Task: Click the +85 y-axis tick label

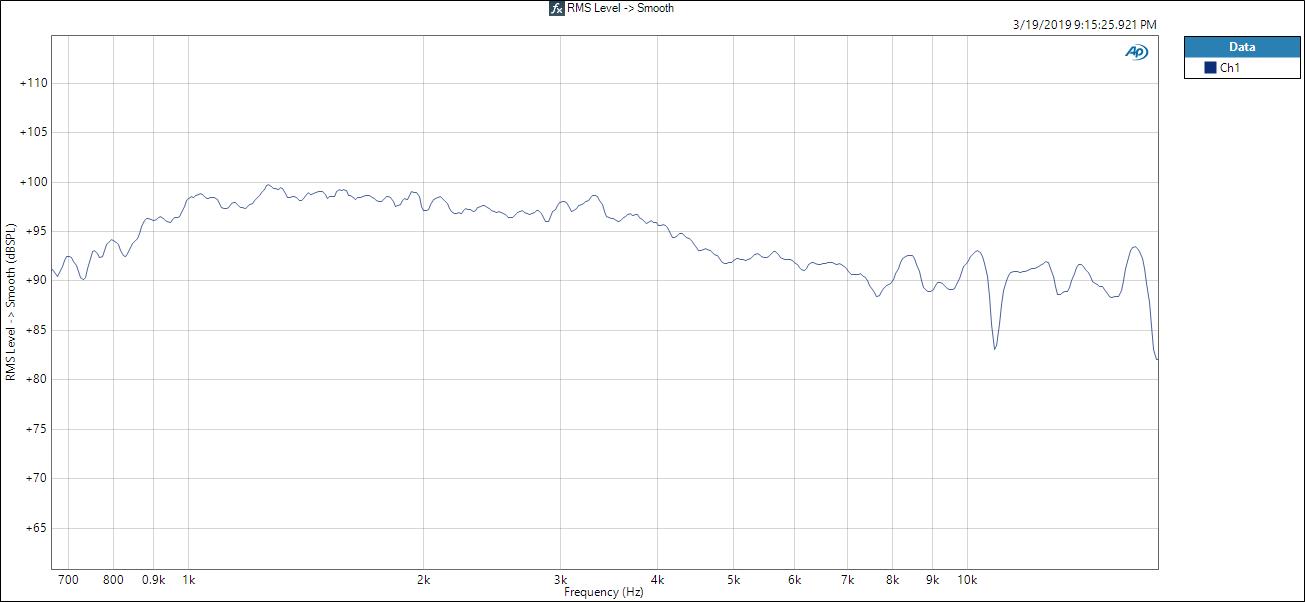Action: [37, 330]
